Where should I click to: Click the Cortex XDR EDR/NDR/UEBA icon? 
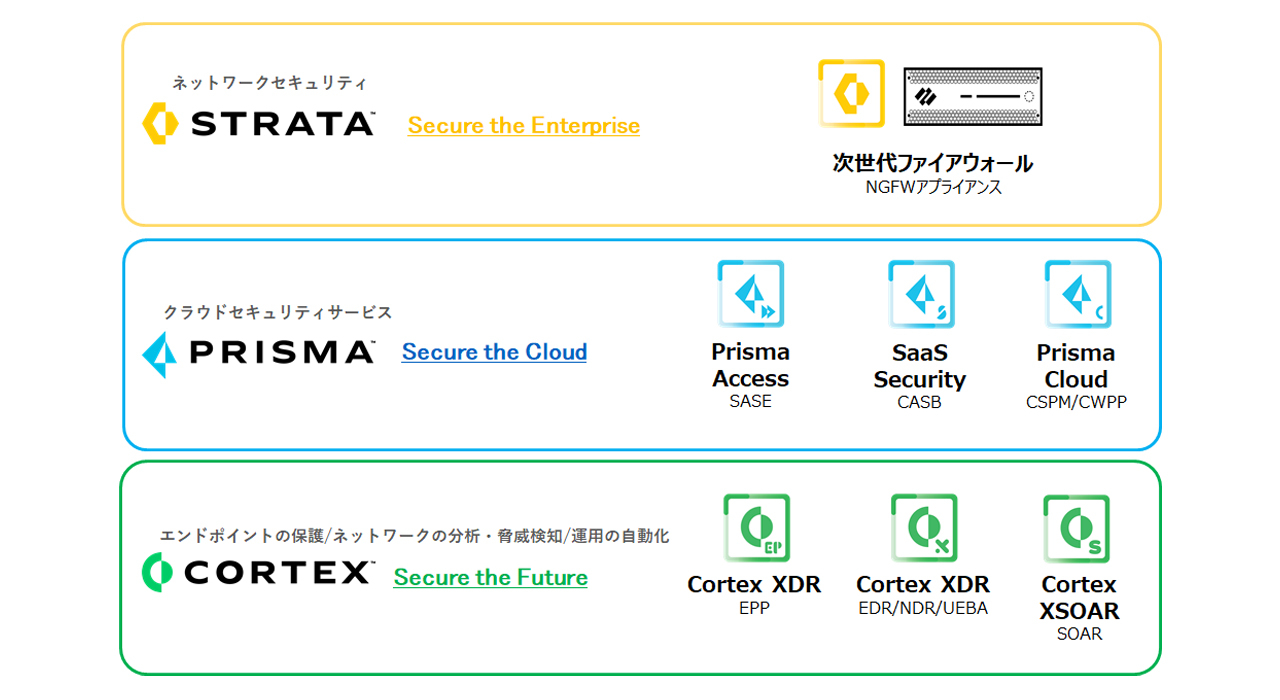(x=924, y=527)
